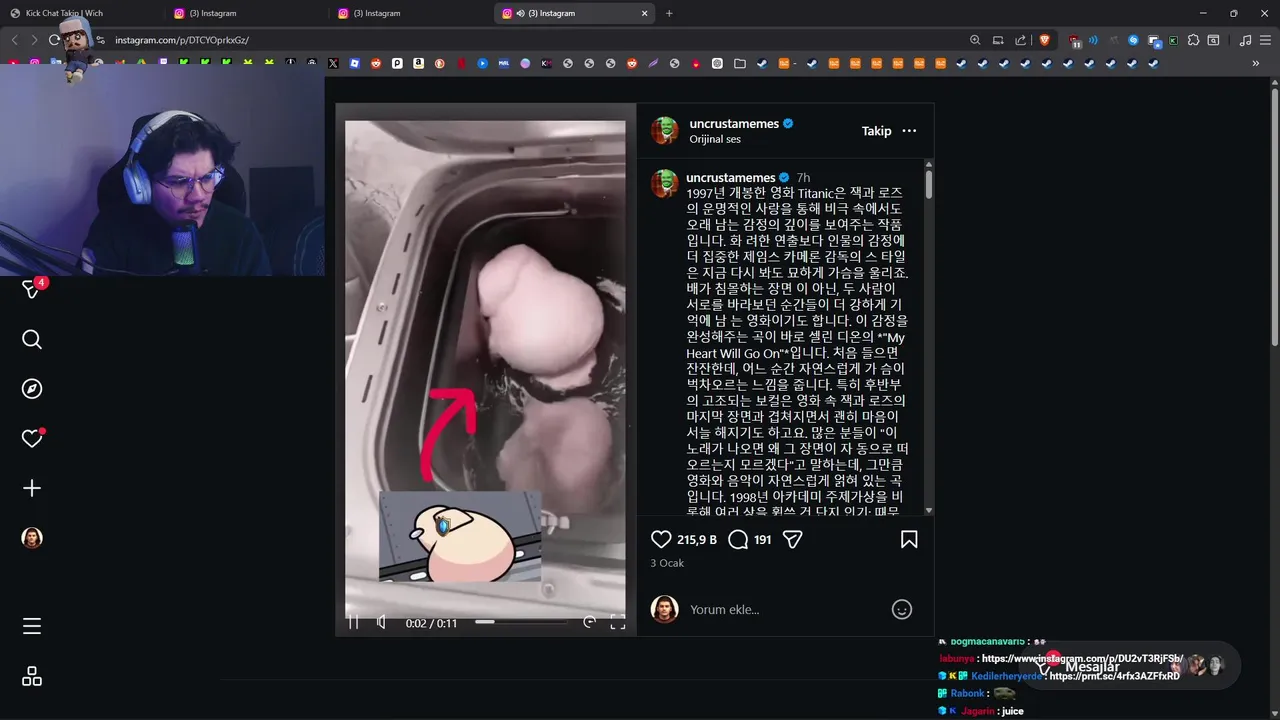
Task: Open Instagram search in the left sidebar
Action: (32, 340)
